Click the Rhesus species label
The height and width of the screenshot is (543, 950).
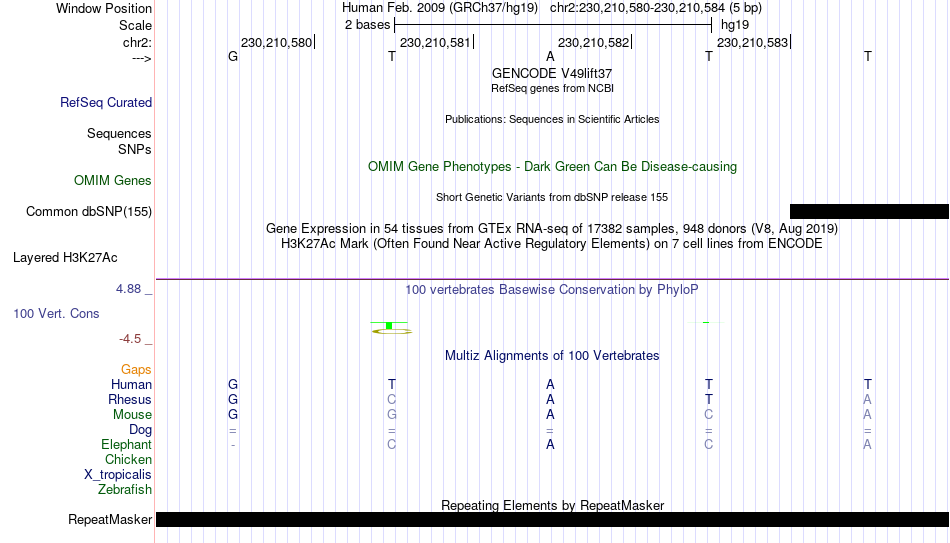(x=130, y=400)
